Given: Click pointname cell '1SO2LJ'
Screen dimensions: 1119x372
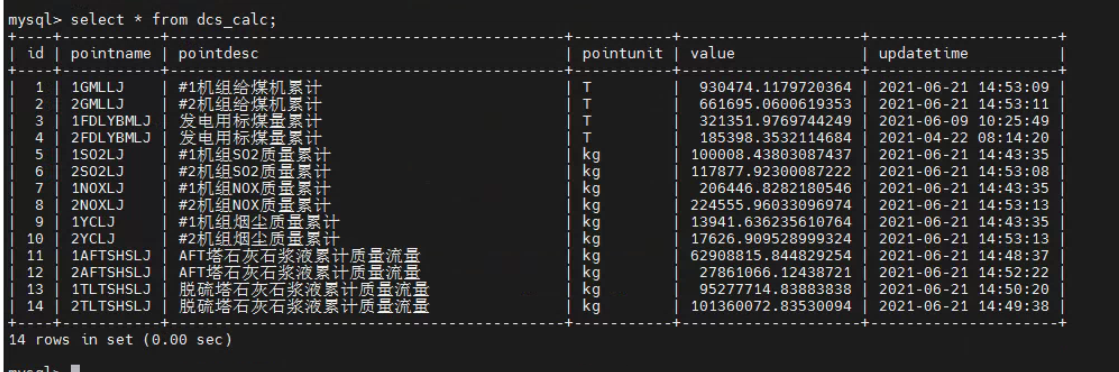Looking at the screenshot, I should tap(98, 155).
